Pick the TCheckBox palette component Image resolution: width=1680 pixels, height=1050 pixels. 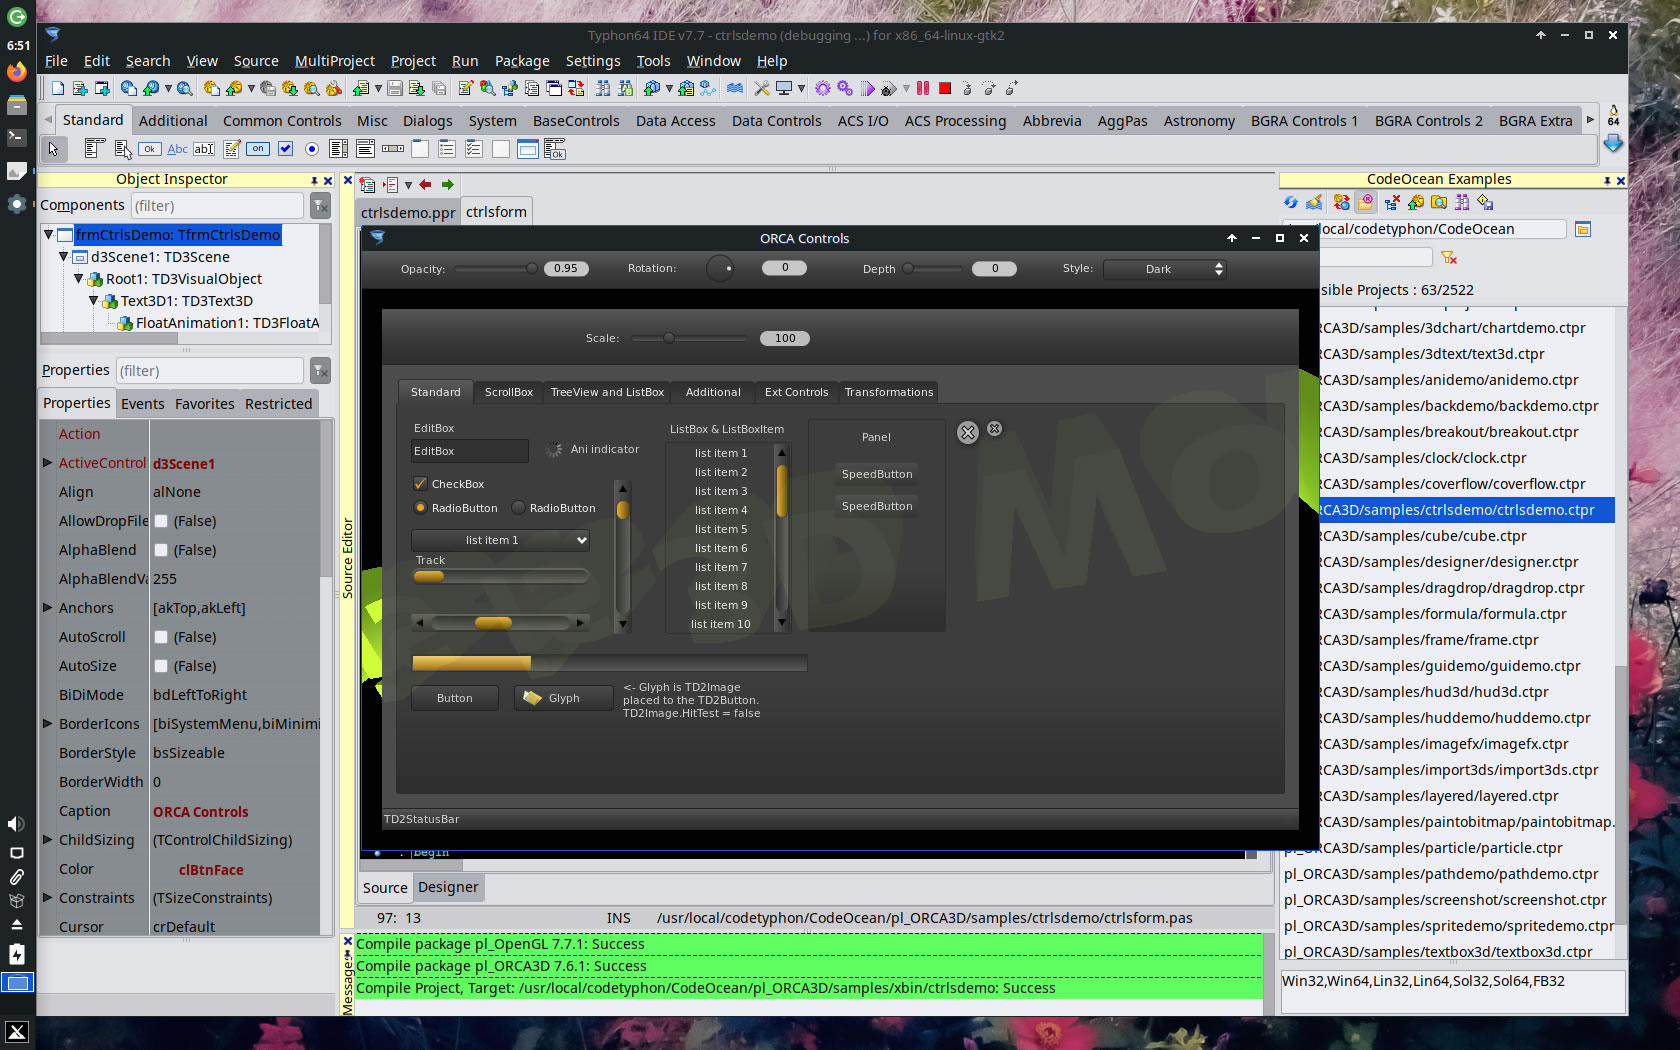click(x=285, y=149)
